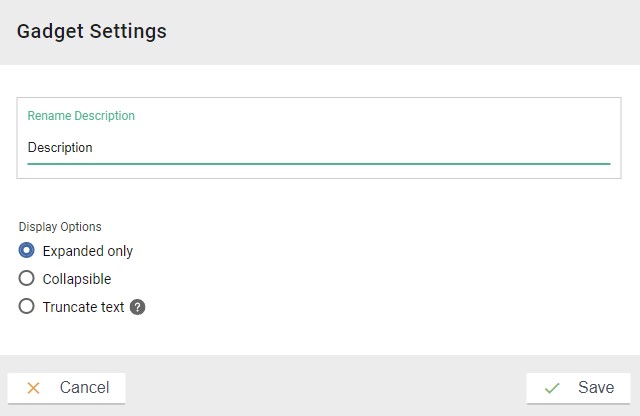640x416 pixels.
Task: Select the Collapsible radio button
Action: pyautogui.click(x=27, y=279)
